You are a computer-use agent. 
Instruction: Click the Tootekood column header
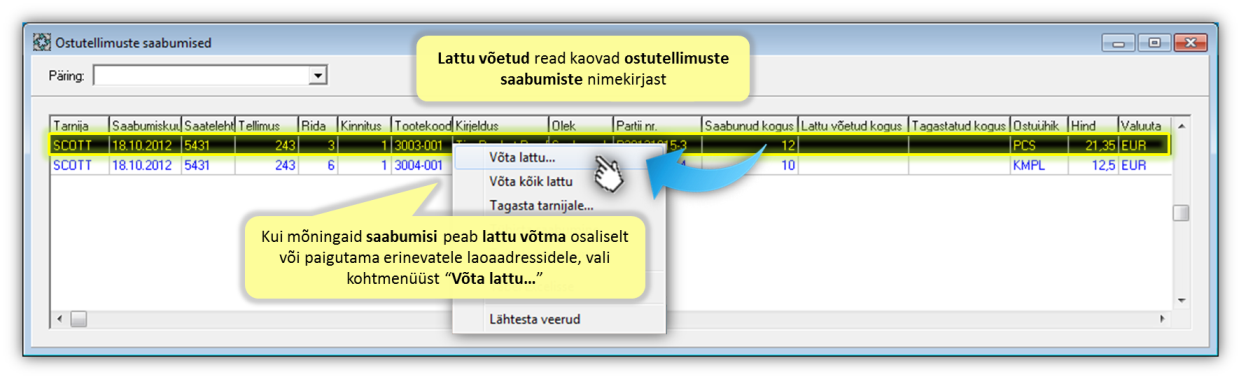(422, 126)
